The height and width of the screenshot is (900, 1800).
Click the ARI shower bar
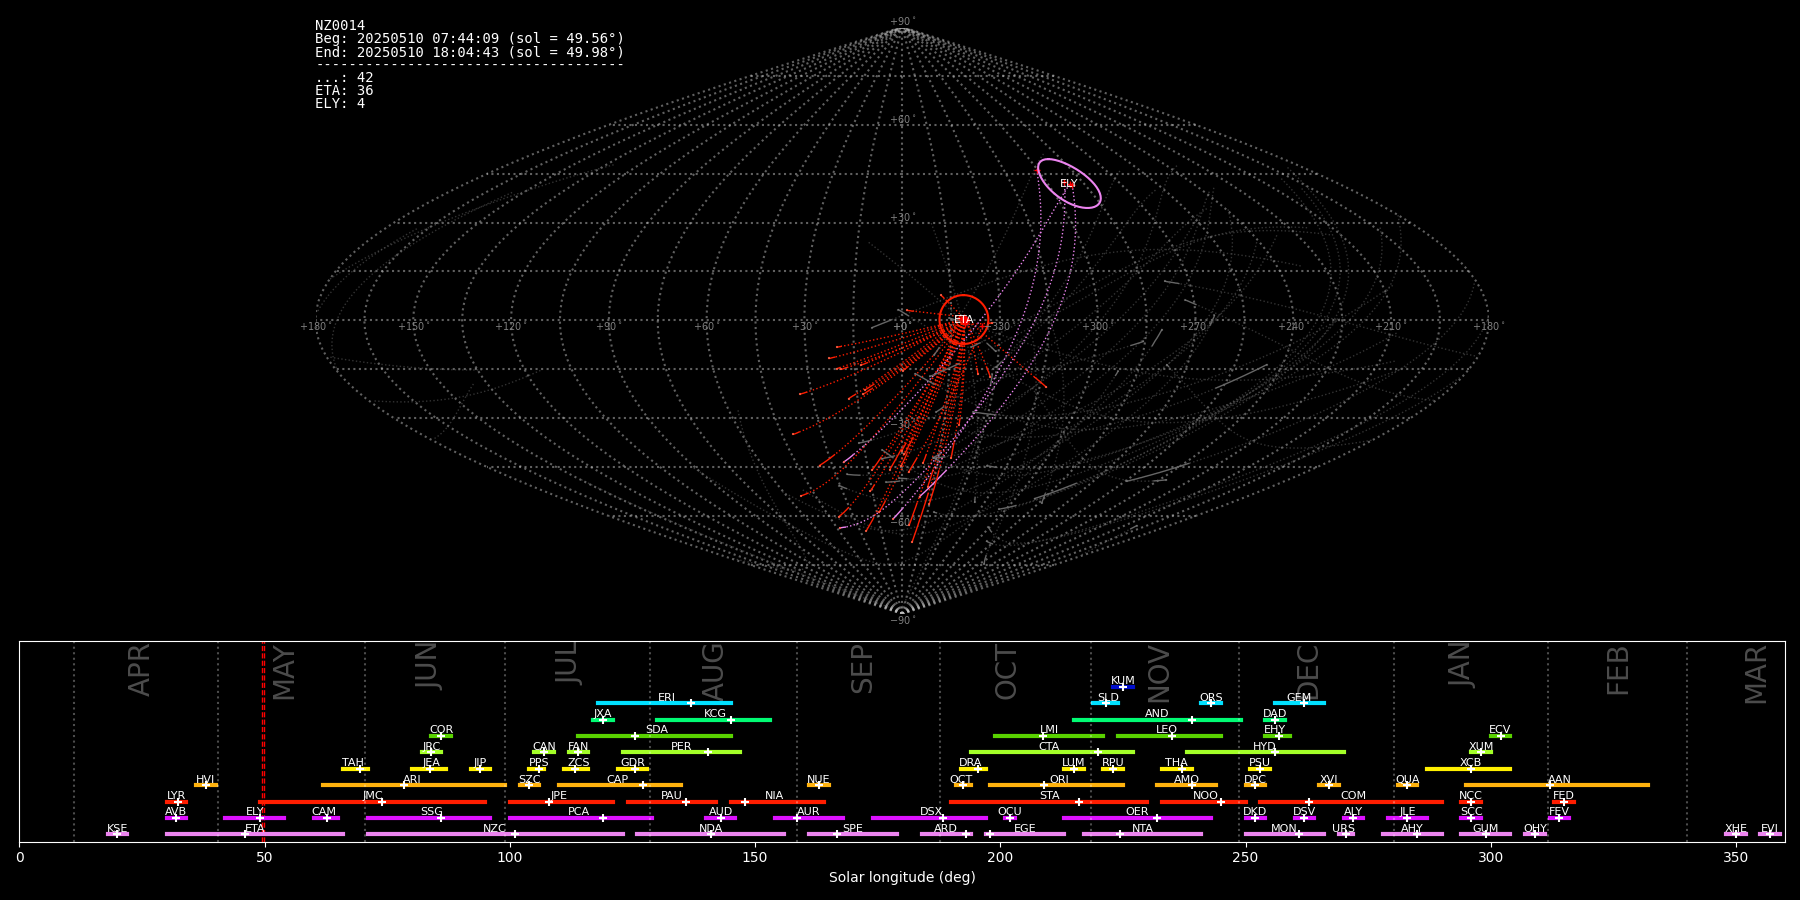click(414, 785)
